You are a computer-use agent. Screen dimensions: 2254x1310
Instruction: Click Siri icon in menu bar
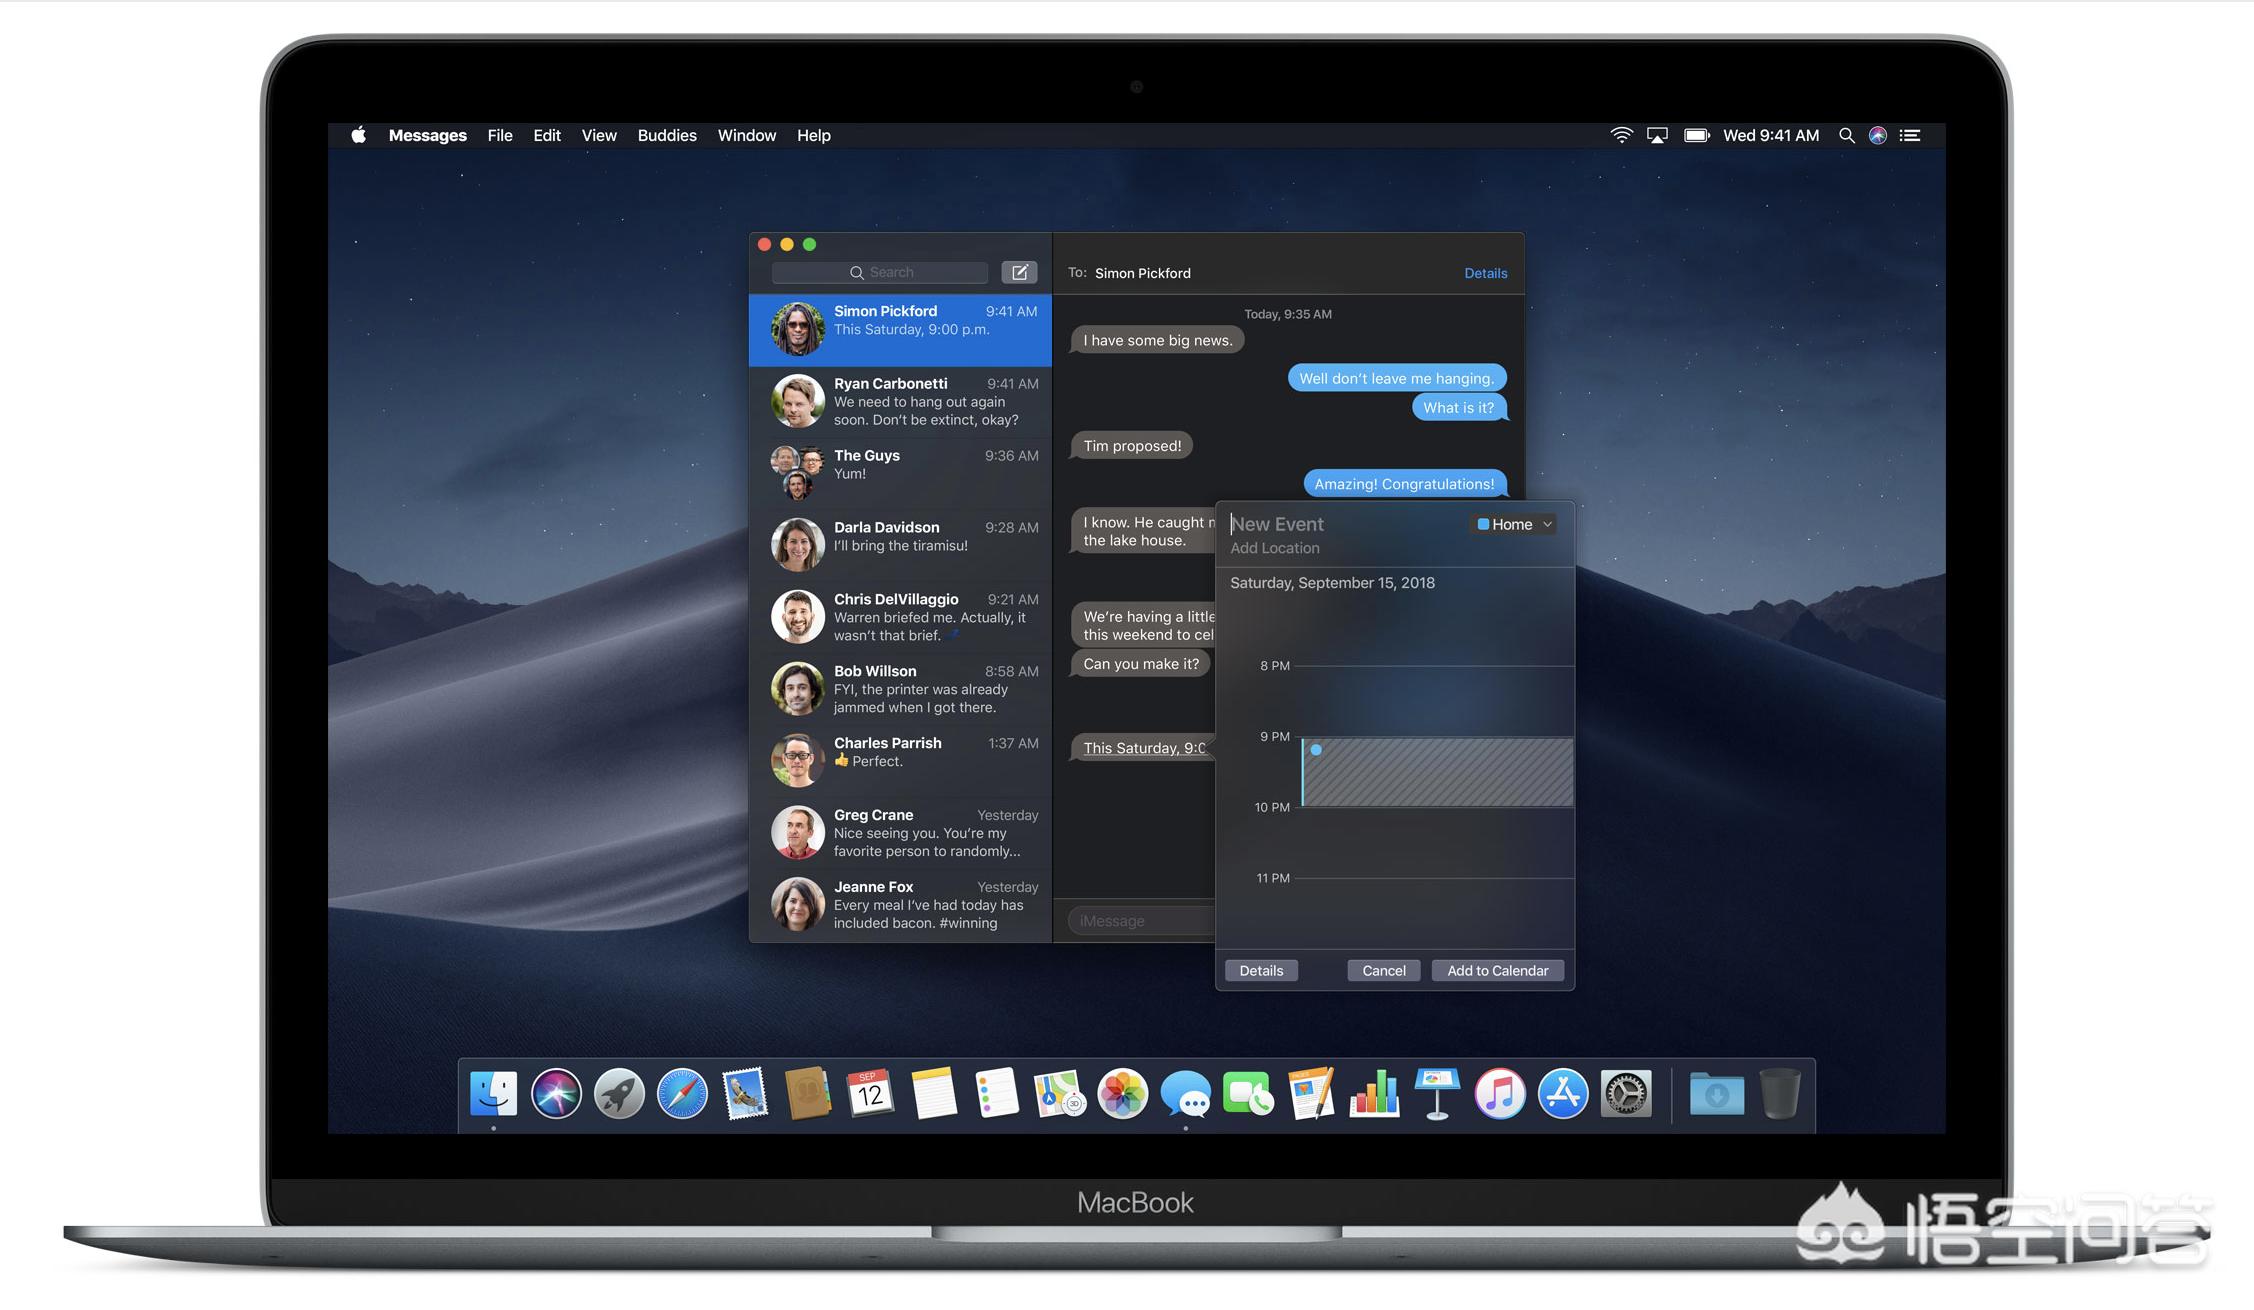[x=1878, y=135]
